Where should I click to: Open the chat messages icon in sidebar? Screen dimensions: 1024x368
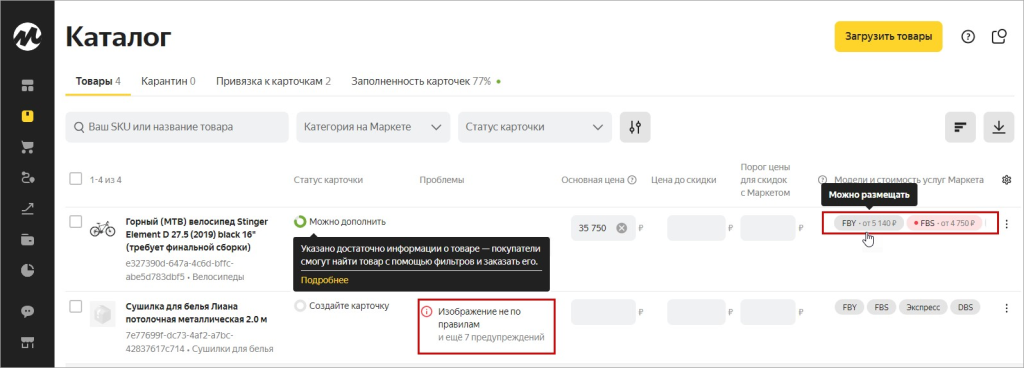pos(27,311)
